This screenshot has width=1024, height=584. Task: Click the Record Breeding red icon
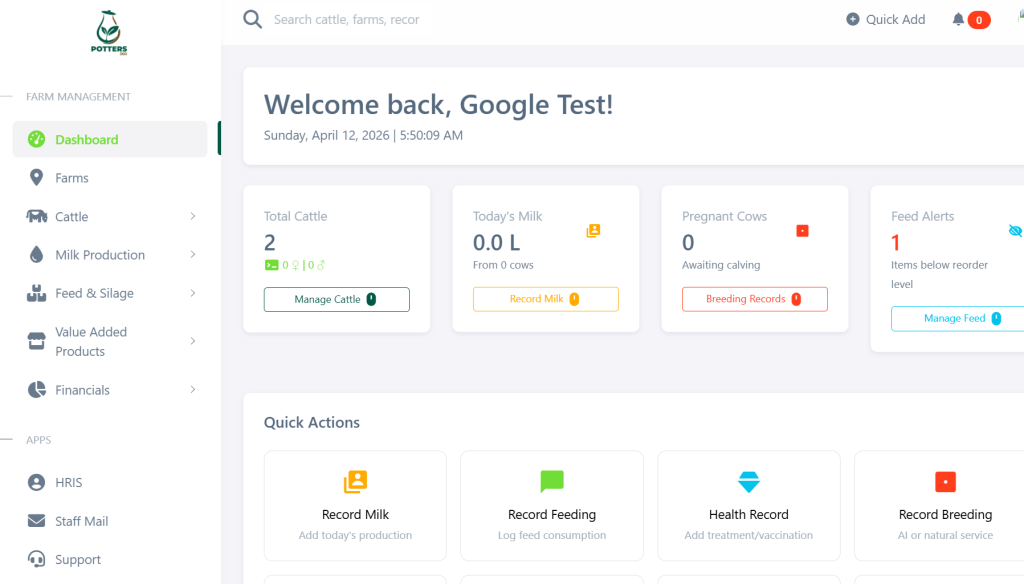(945, 482)
